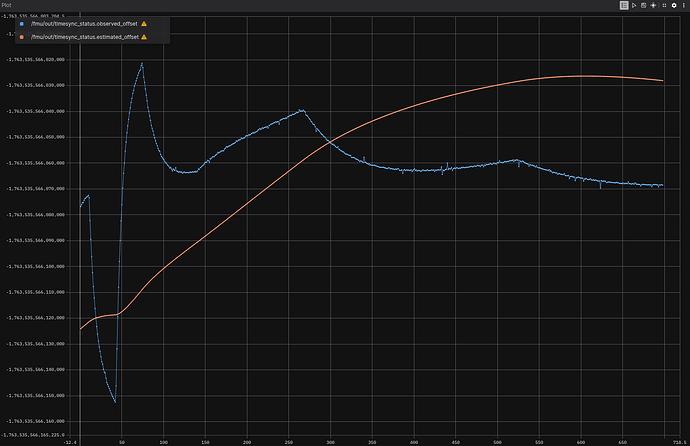Click the four-way crosshair icon in toolbar
The height and width of the screenshot is (446, 690).
pos(655,5)
